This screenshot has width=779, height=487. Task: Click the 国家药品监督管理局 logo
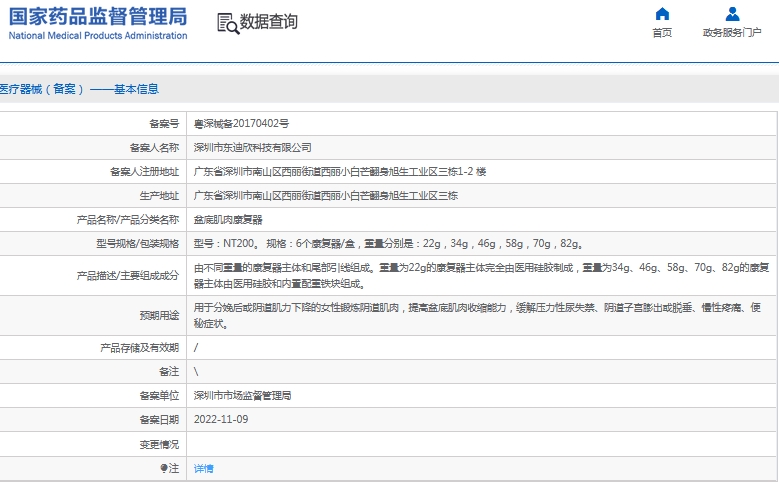coord(98,16)
